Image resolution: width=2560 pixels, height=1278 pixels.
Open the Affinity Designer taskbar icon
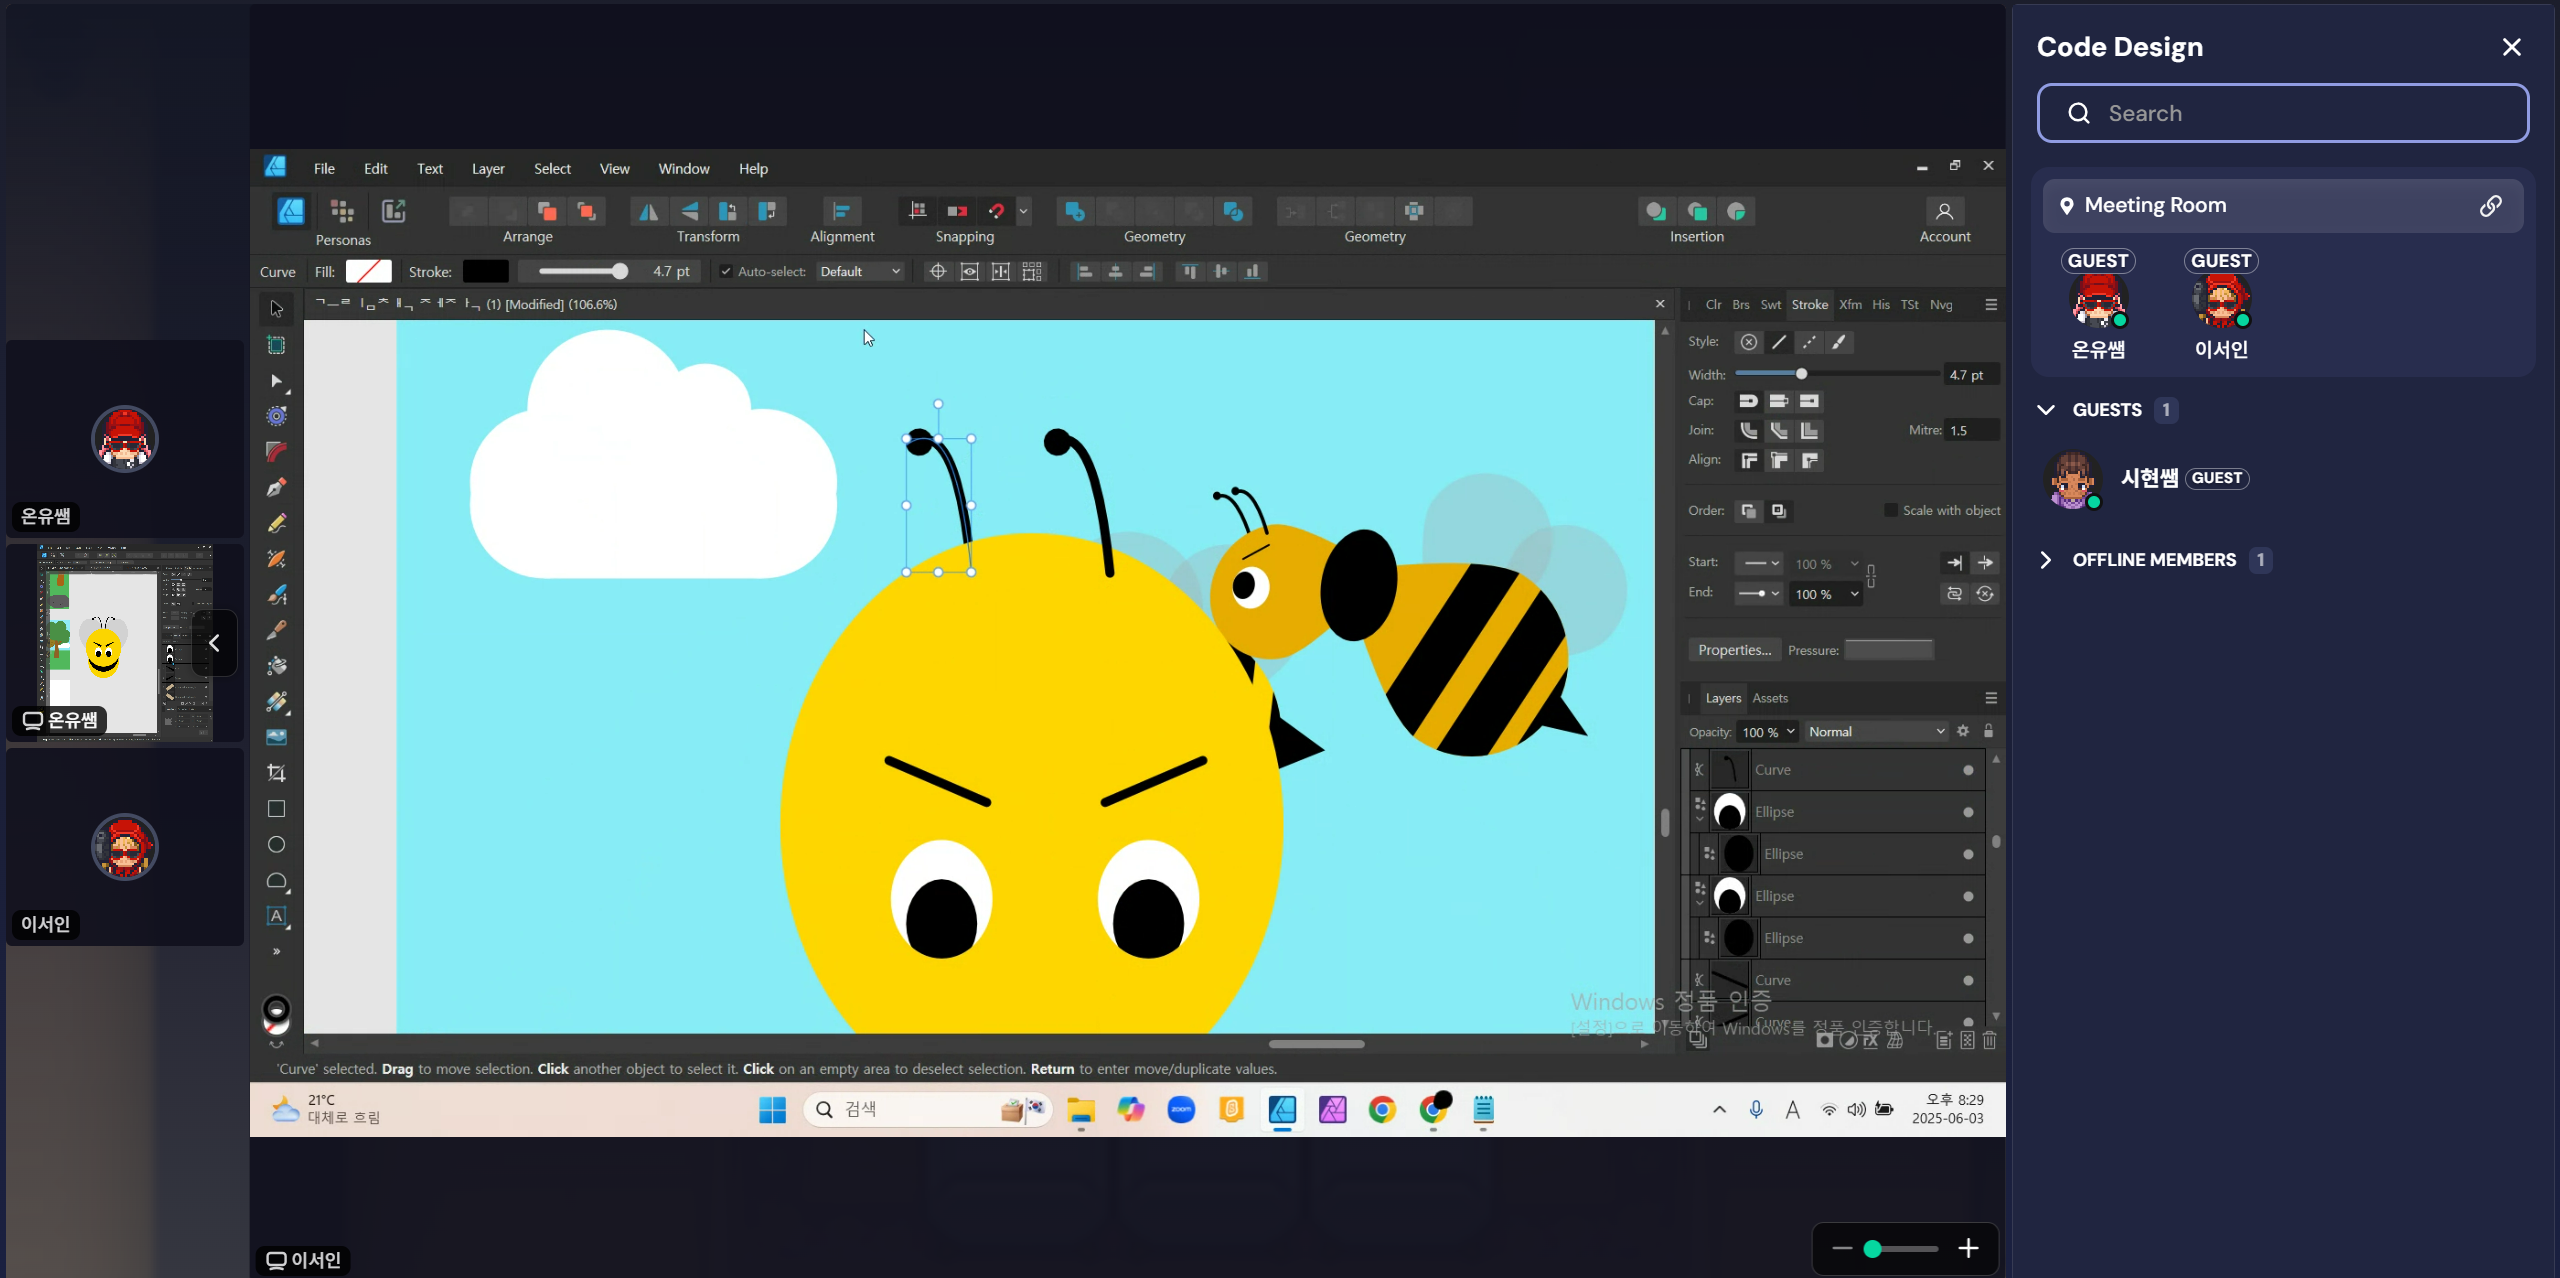1282,1109
